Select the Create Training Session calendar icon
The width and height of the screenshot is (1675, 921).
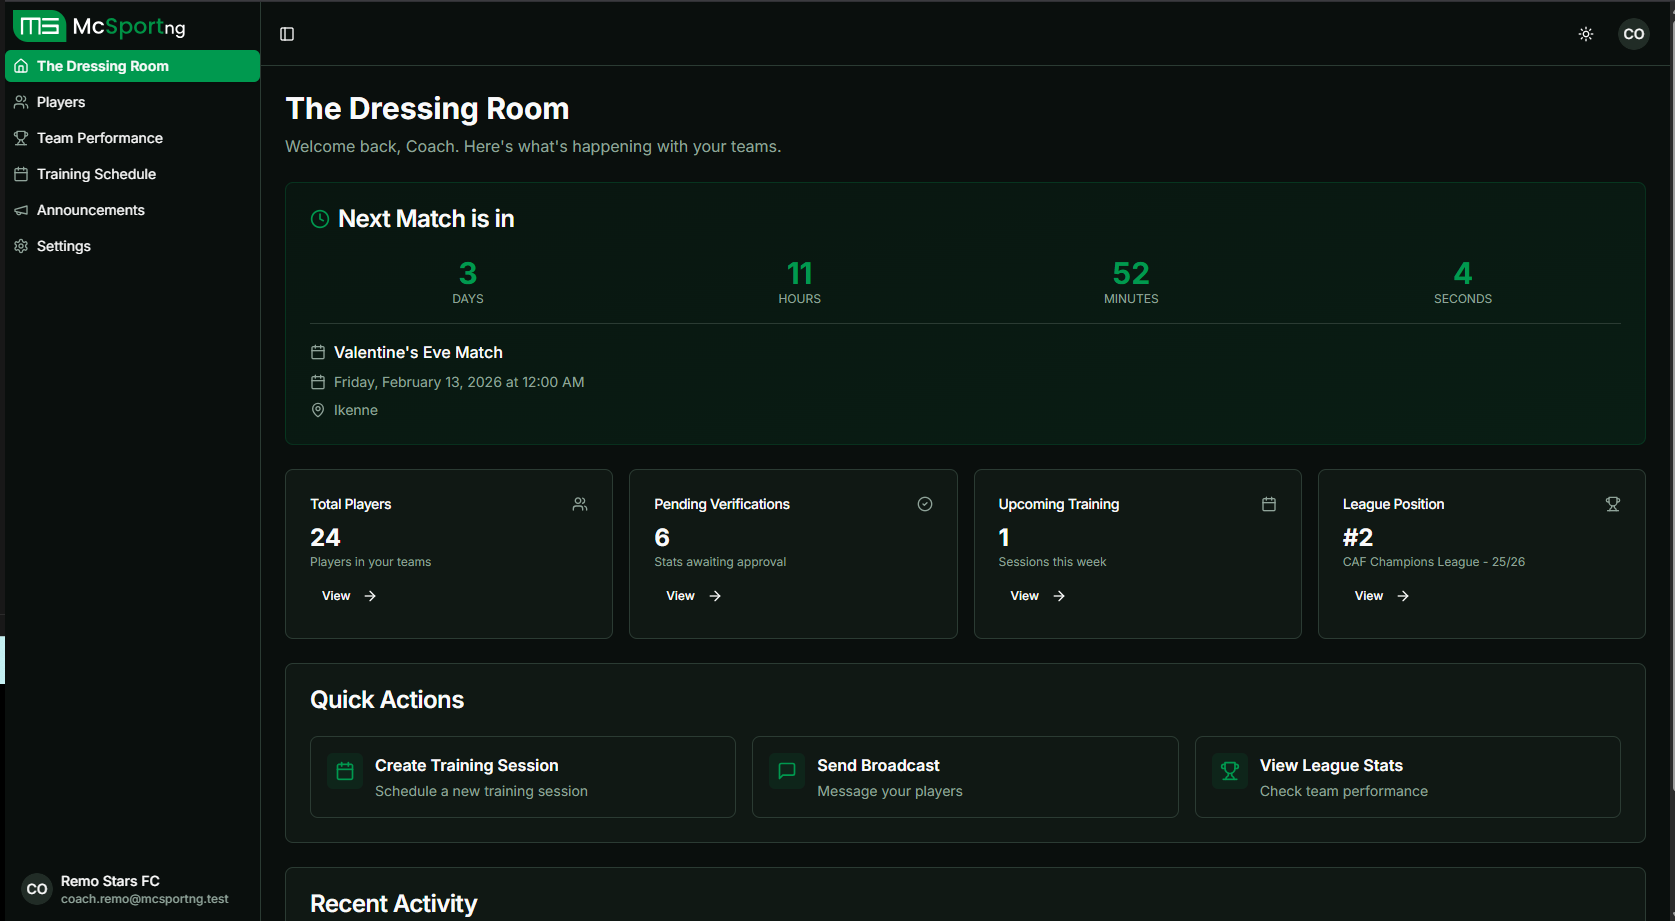point(344,770)
